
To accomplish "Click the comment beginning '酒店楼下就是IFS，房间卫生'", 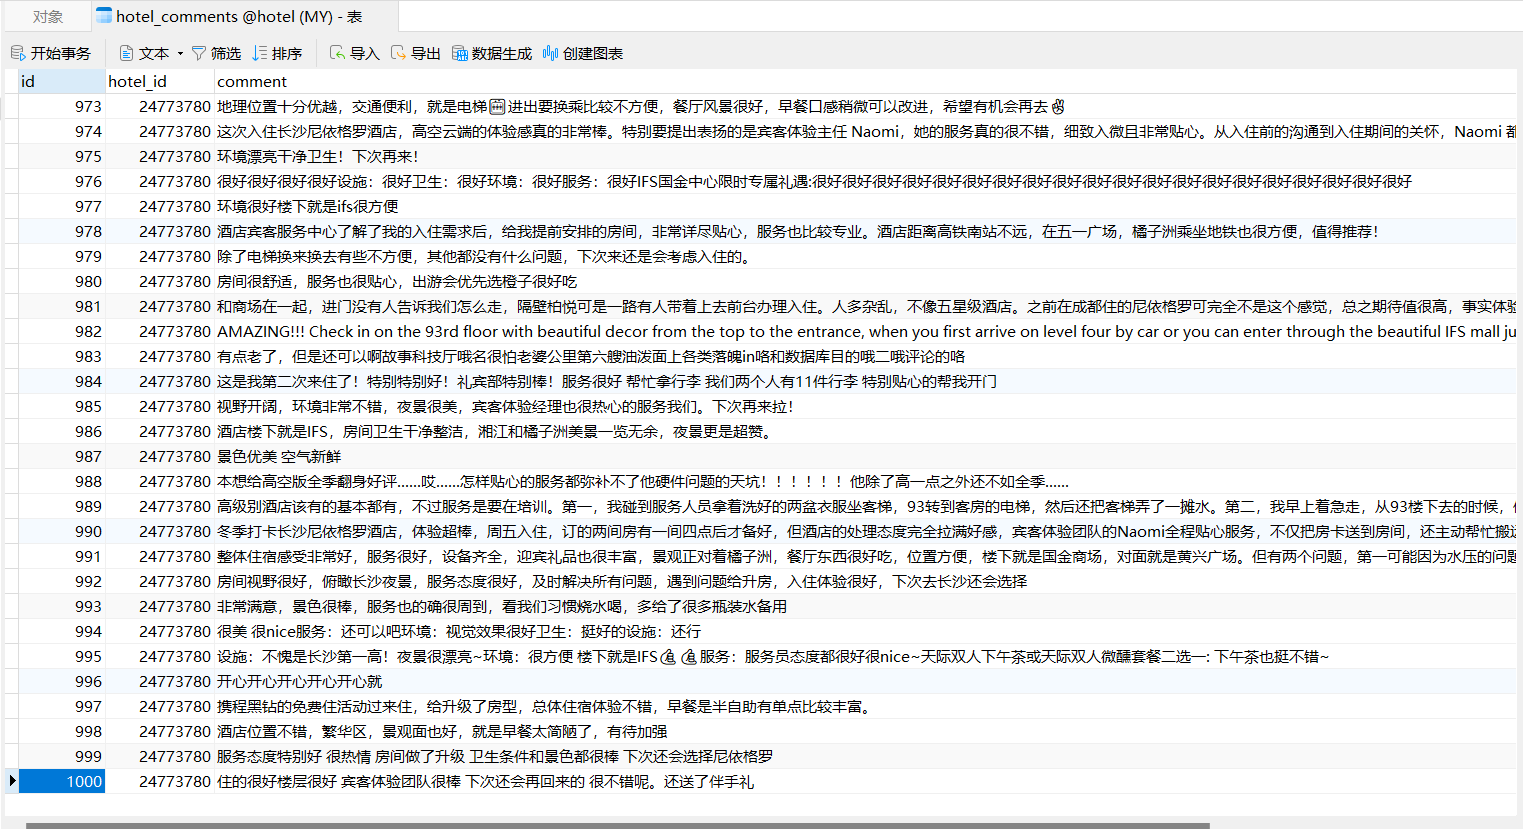I will tap(495, 431).
